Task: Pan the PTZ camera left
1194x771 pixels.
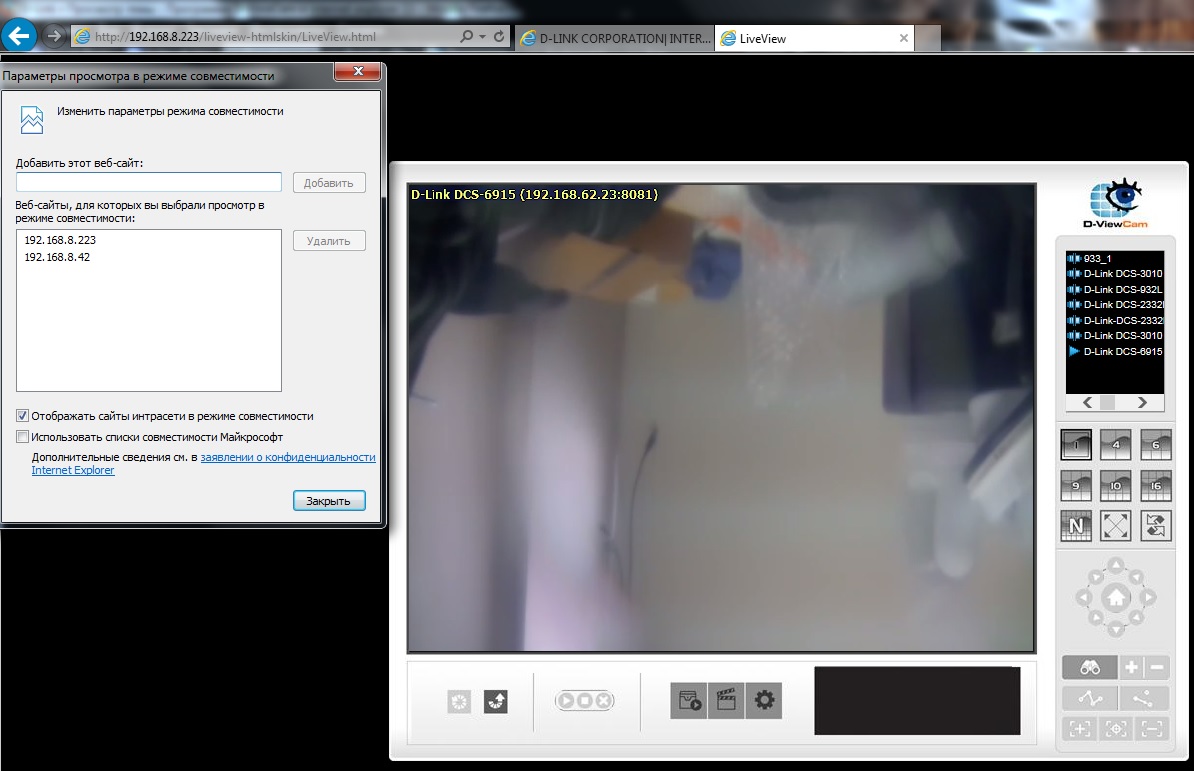Action: coord(1083,597)
